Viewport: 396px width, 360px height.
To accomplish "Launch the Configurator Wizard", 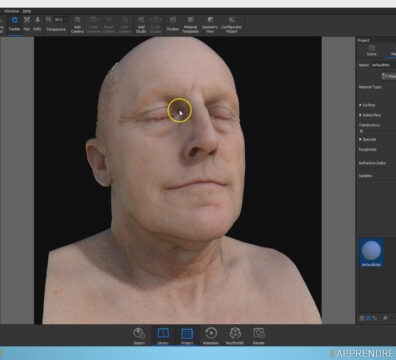I will pyautogui.click(x=231, y=25).
